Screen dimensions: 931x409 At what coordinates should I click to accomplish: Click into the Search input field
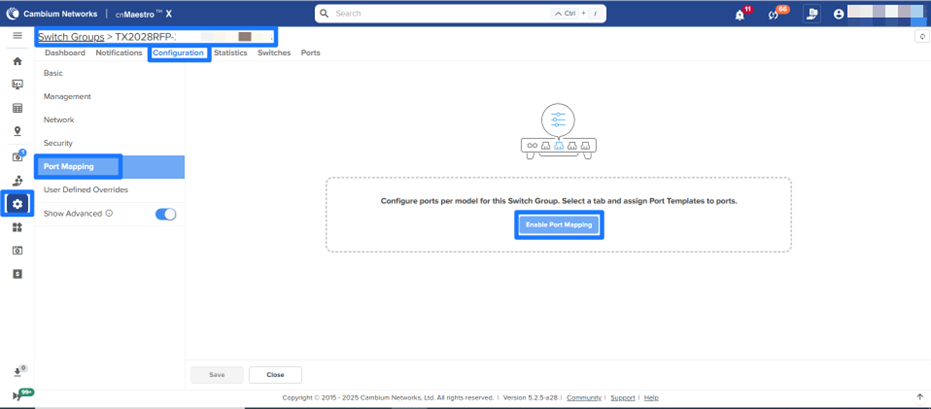tap(440, 14)
